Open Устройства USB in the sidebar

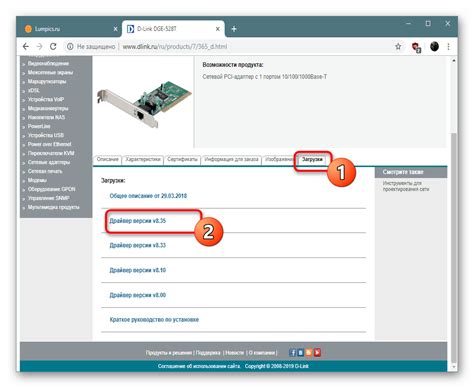46,135
